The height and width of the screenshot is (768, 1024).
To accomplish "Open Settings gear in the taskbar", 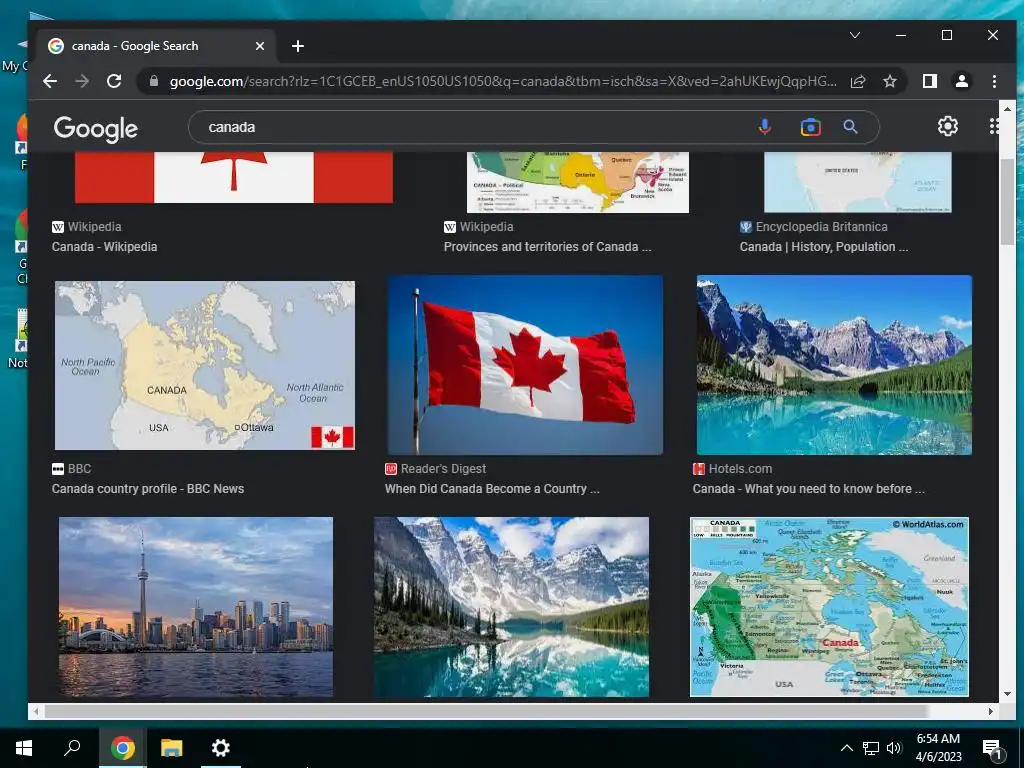I will pos(220,748).
